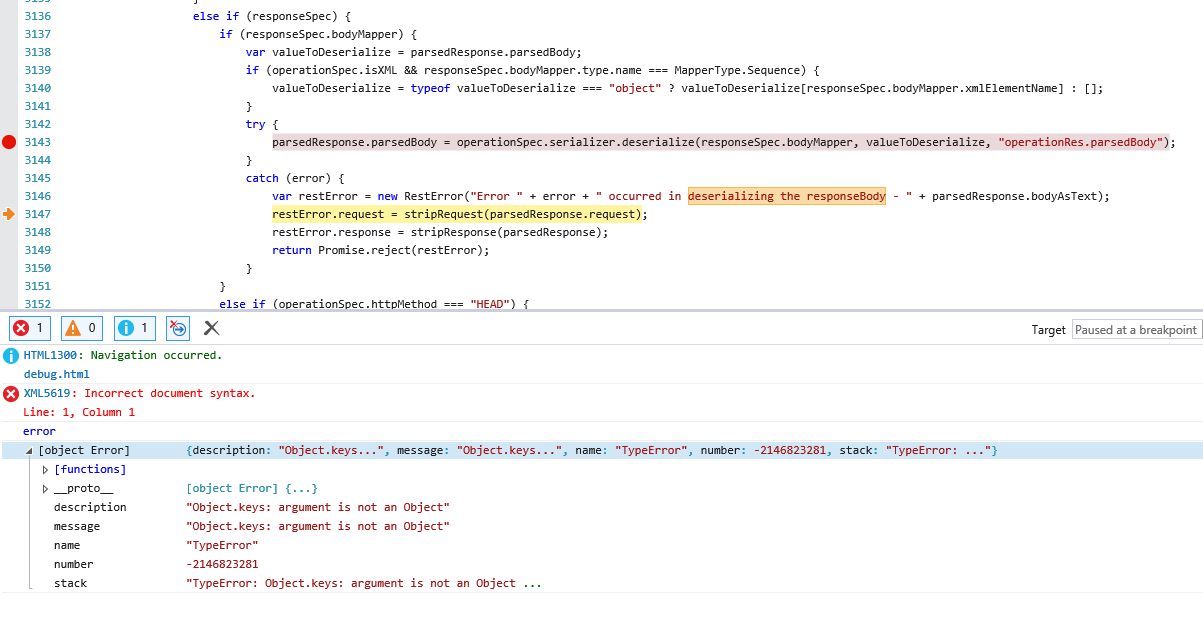This screenshot has width=1203, height=620.
Task: Expand the [functions] node
Action: 46,469
